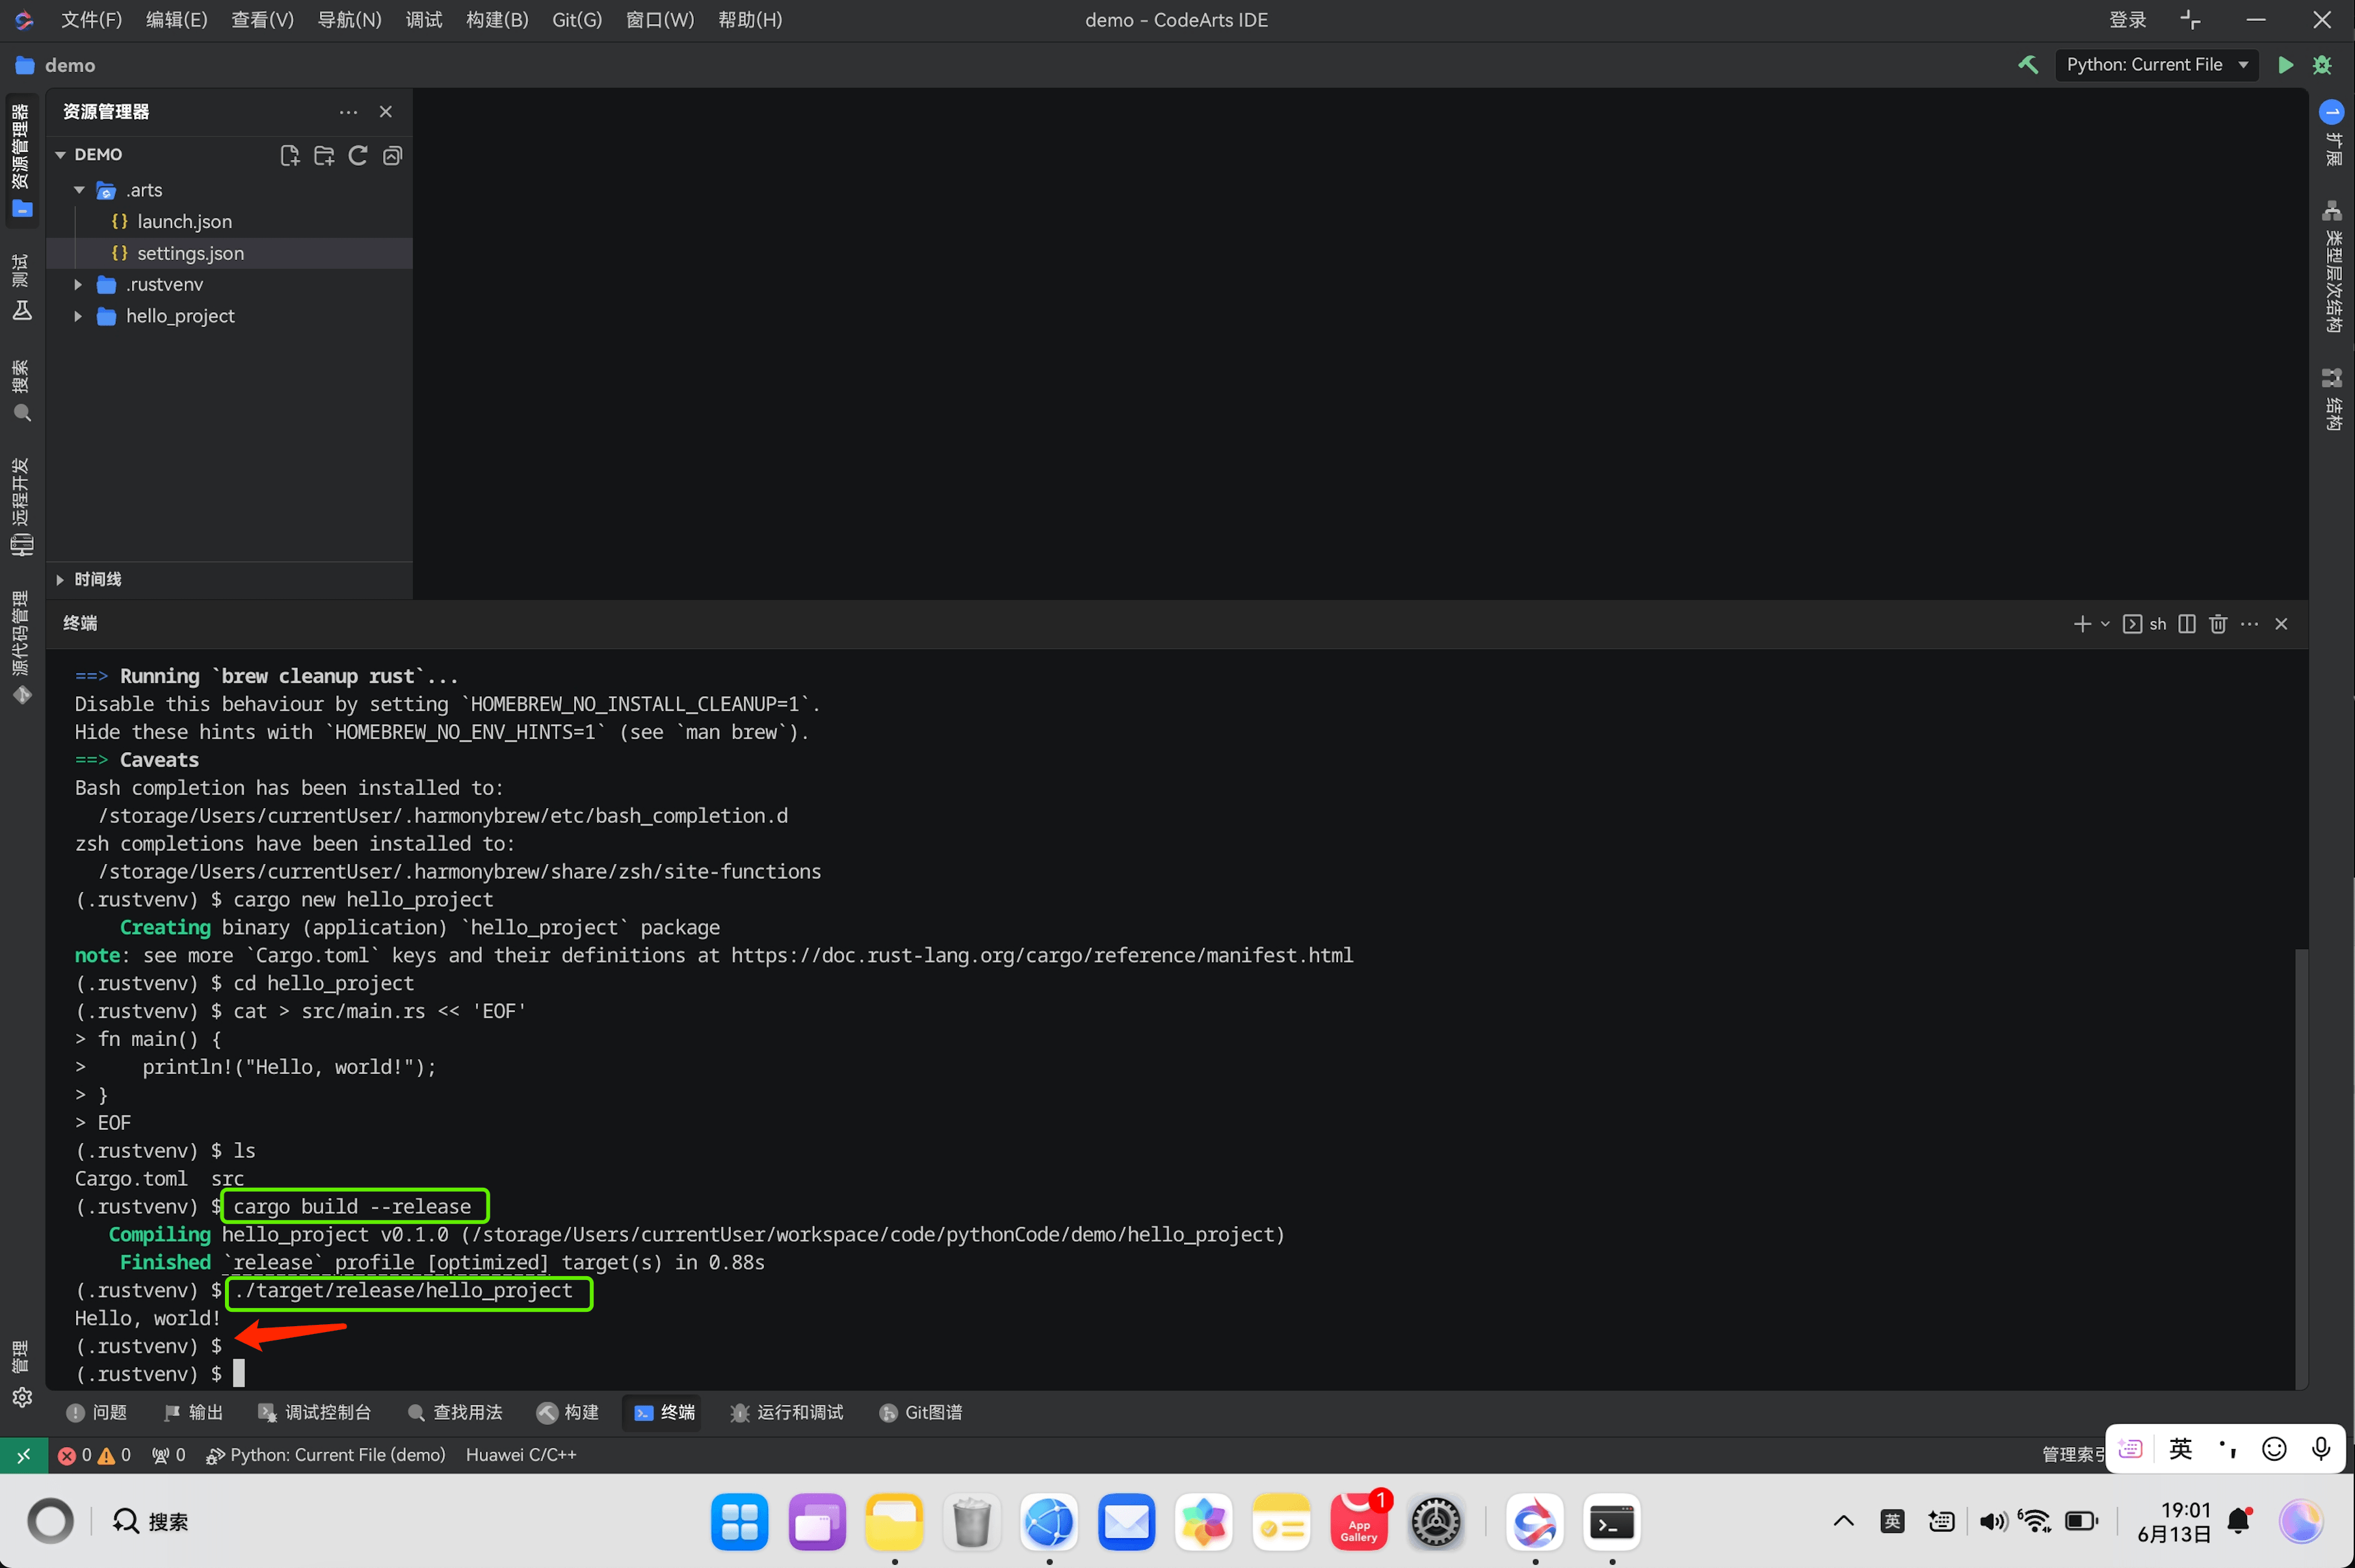Close the 资源管理器 explorer panel

click(x=386, y=112)
